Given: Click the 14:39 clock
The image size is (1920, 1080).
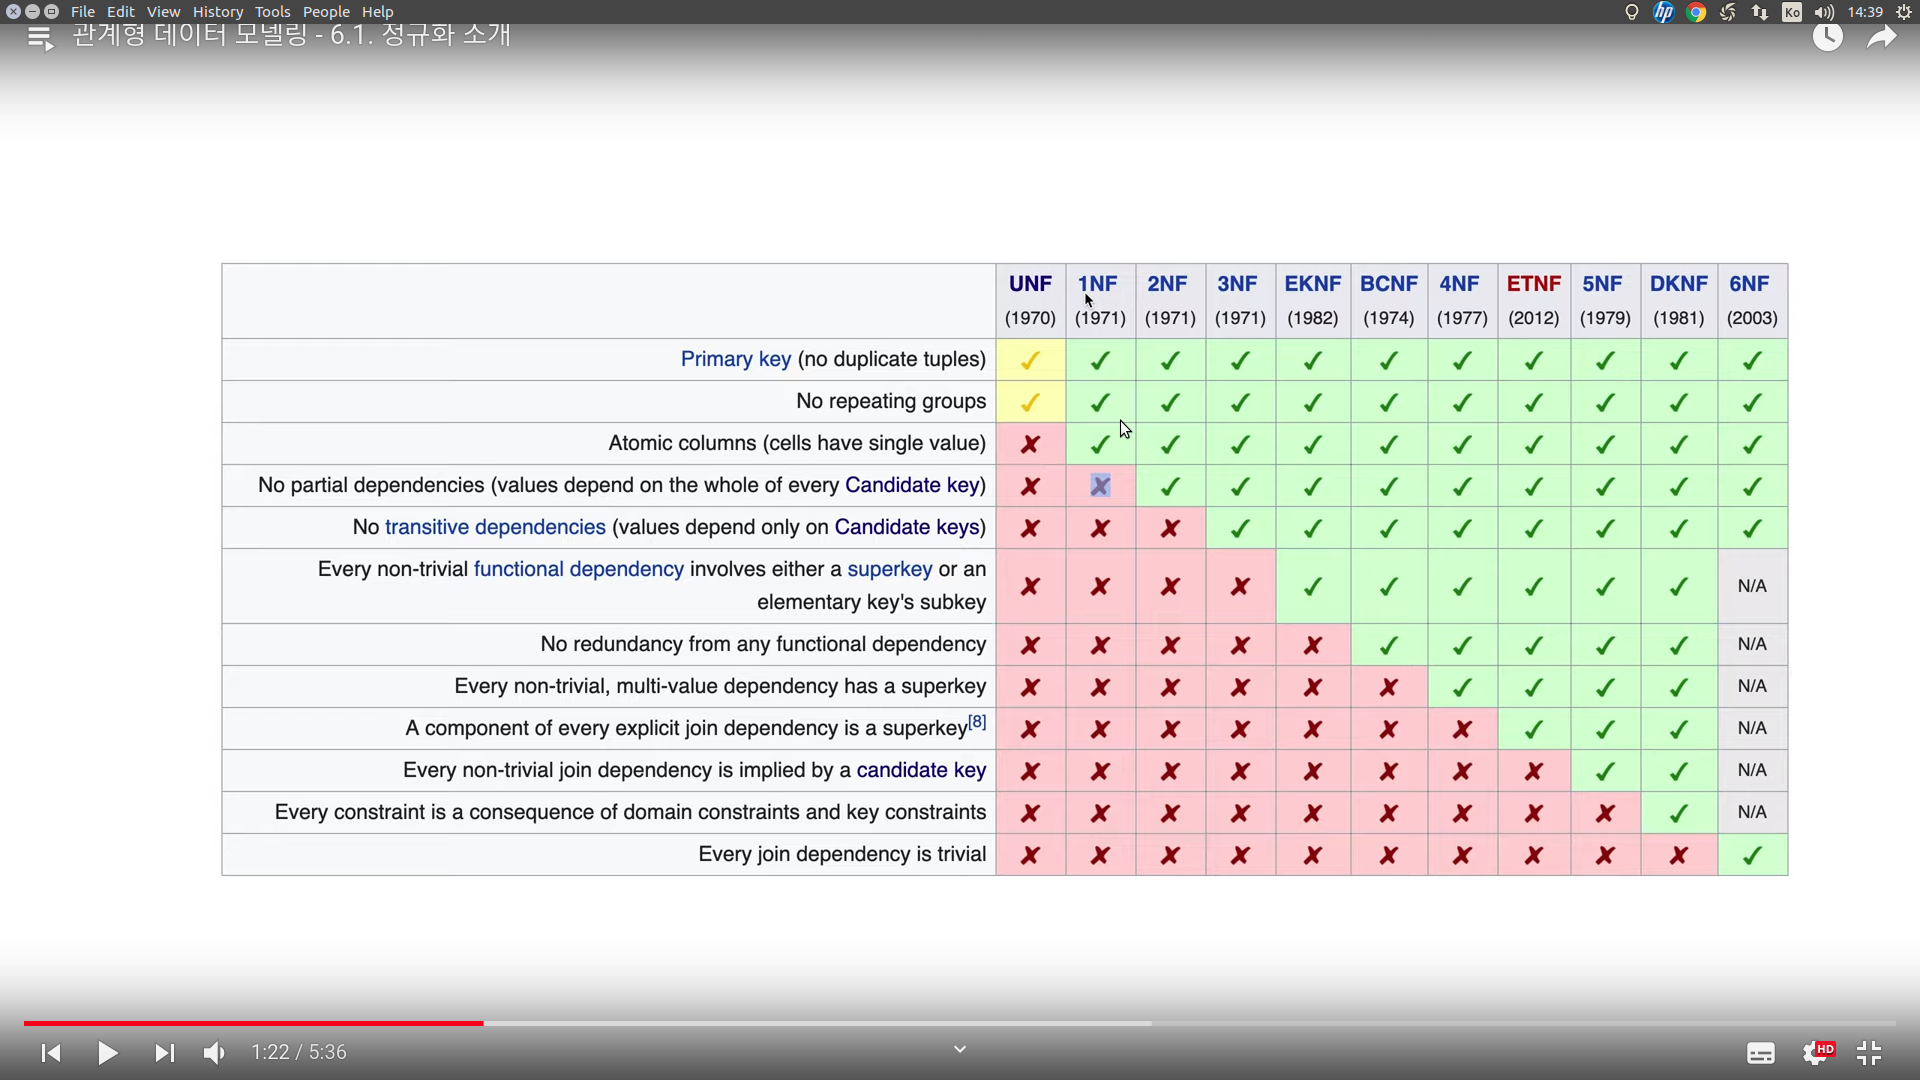Looking at the screenshot, I should (1865, 12).
